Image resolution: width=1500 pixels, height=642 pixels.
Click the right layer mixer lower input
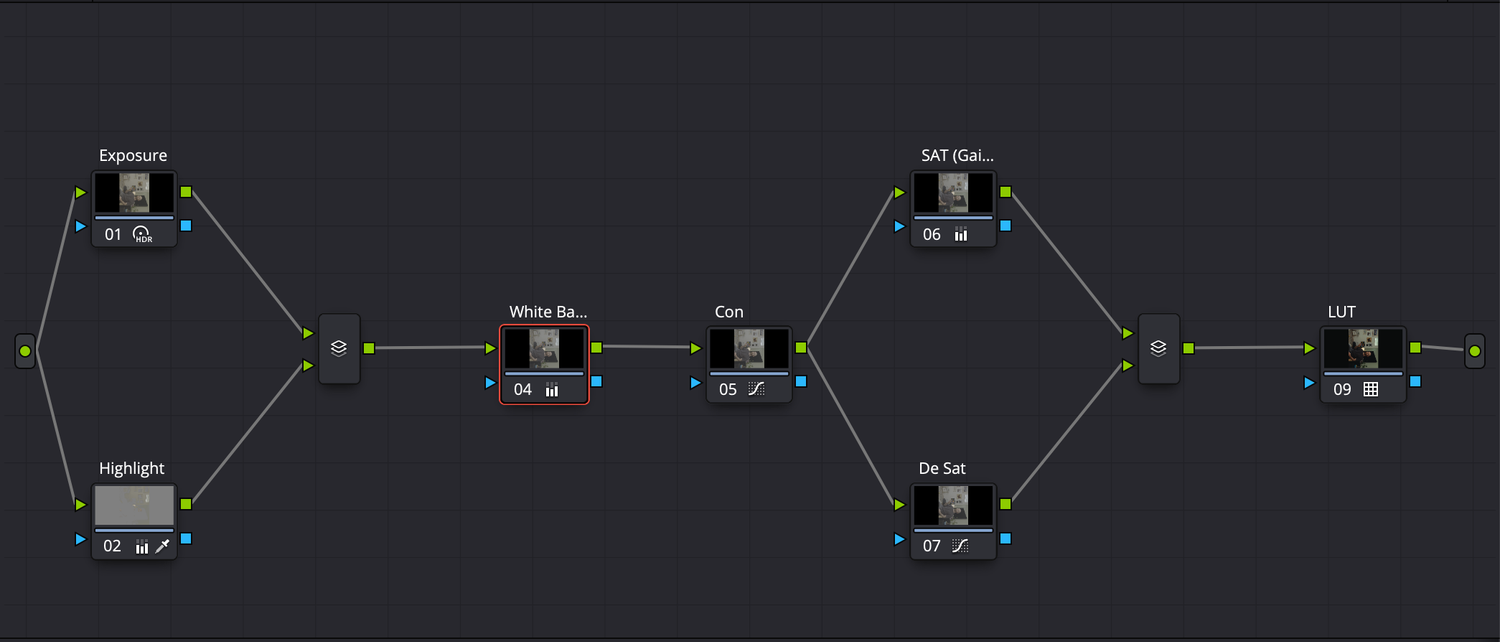pyautogui.click(x=1129, y=366)
